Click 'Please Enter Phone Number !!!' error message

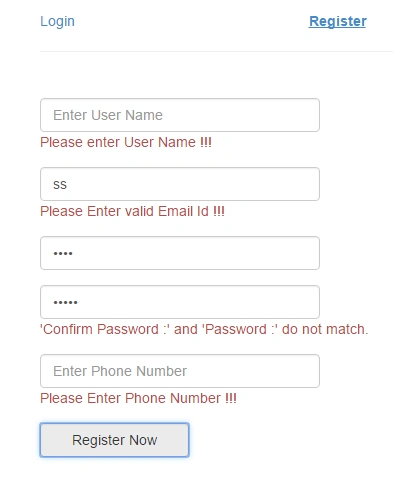(x=138, y=398)
